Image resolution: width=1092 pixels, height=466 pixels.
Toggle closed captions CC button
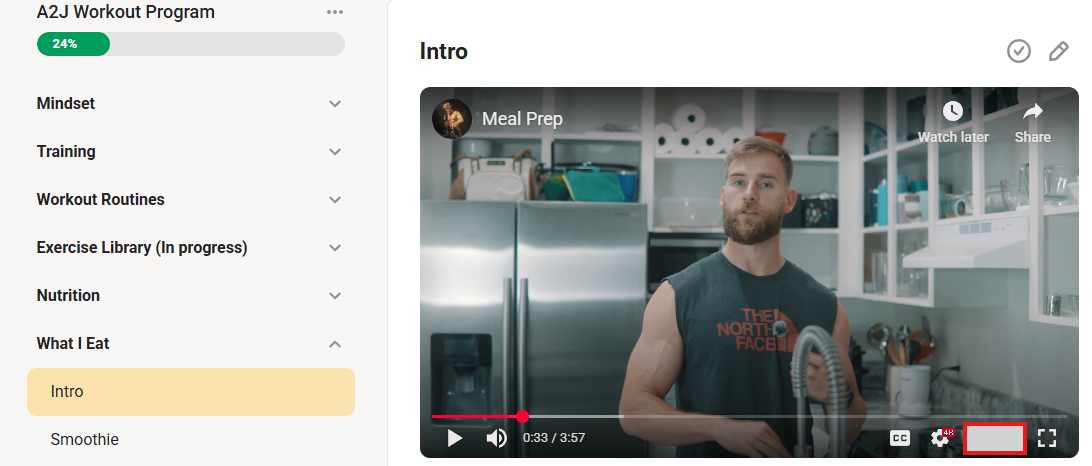click(900, 438)
